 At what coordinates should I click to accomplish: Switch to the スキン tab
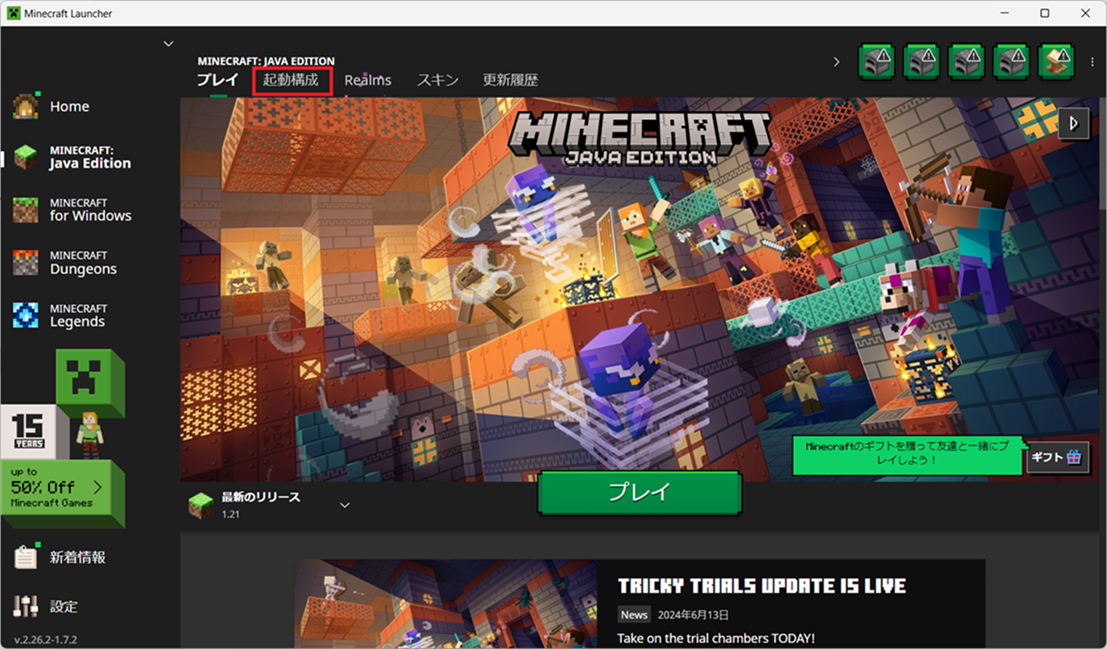point(437,80)
